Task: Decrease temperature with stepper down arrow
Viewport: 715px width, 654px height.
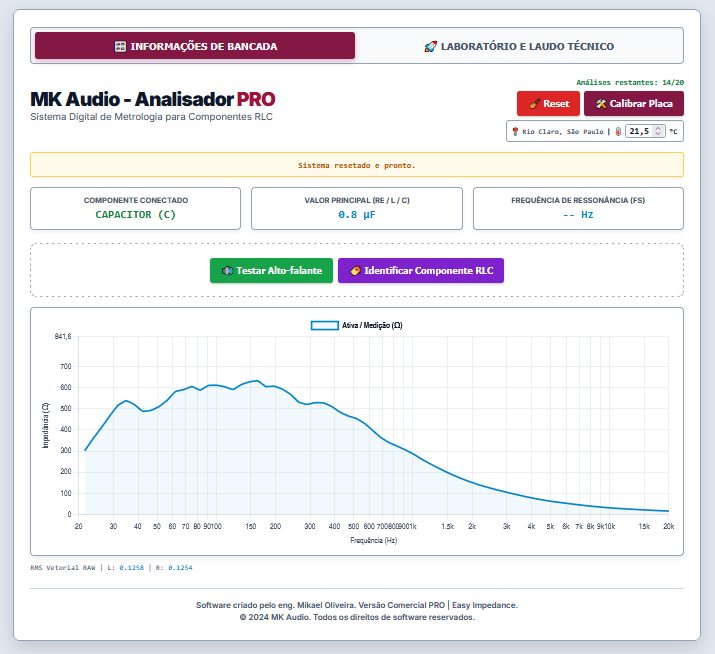Action: pyautogui.click(x=658, y=134)
